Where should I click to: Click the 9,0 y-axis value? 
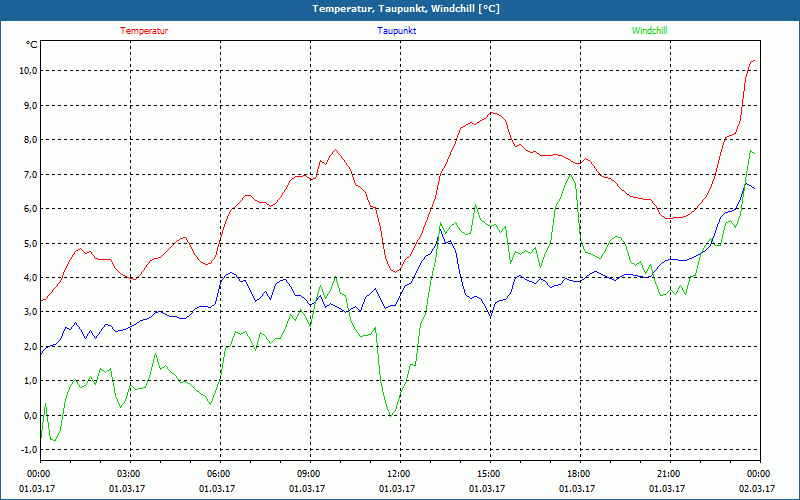pyautogui.click(x=29, y=106)
